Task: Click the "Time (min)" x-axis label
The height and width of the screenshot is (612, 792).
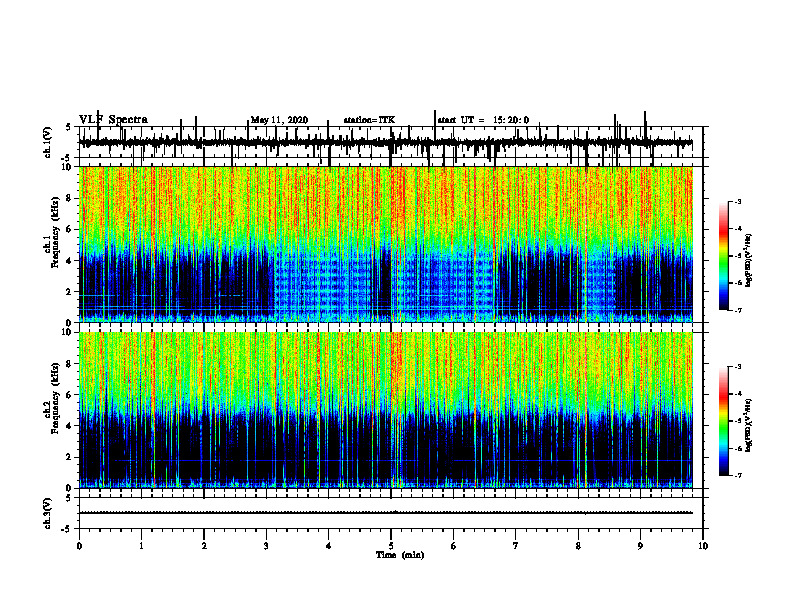Action: [400, 555]
